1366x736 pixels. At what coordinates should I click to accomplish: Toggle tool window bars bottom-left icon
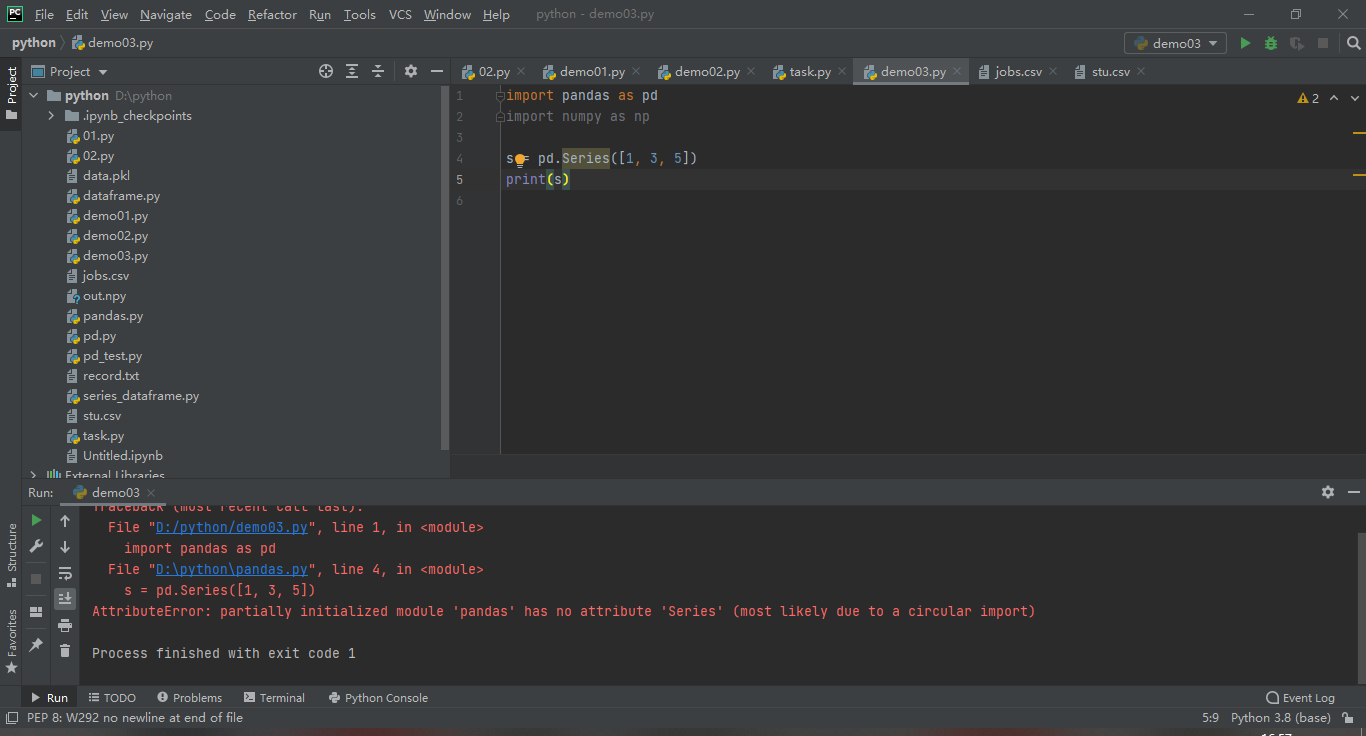click(x=11, y=717)
